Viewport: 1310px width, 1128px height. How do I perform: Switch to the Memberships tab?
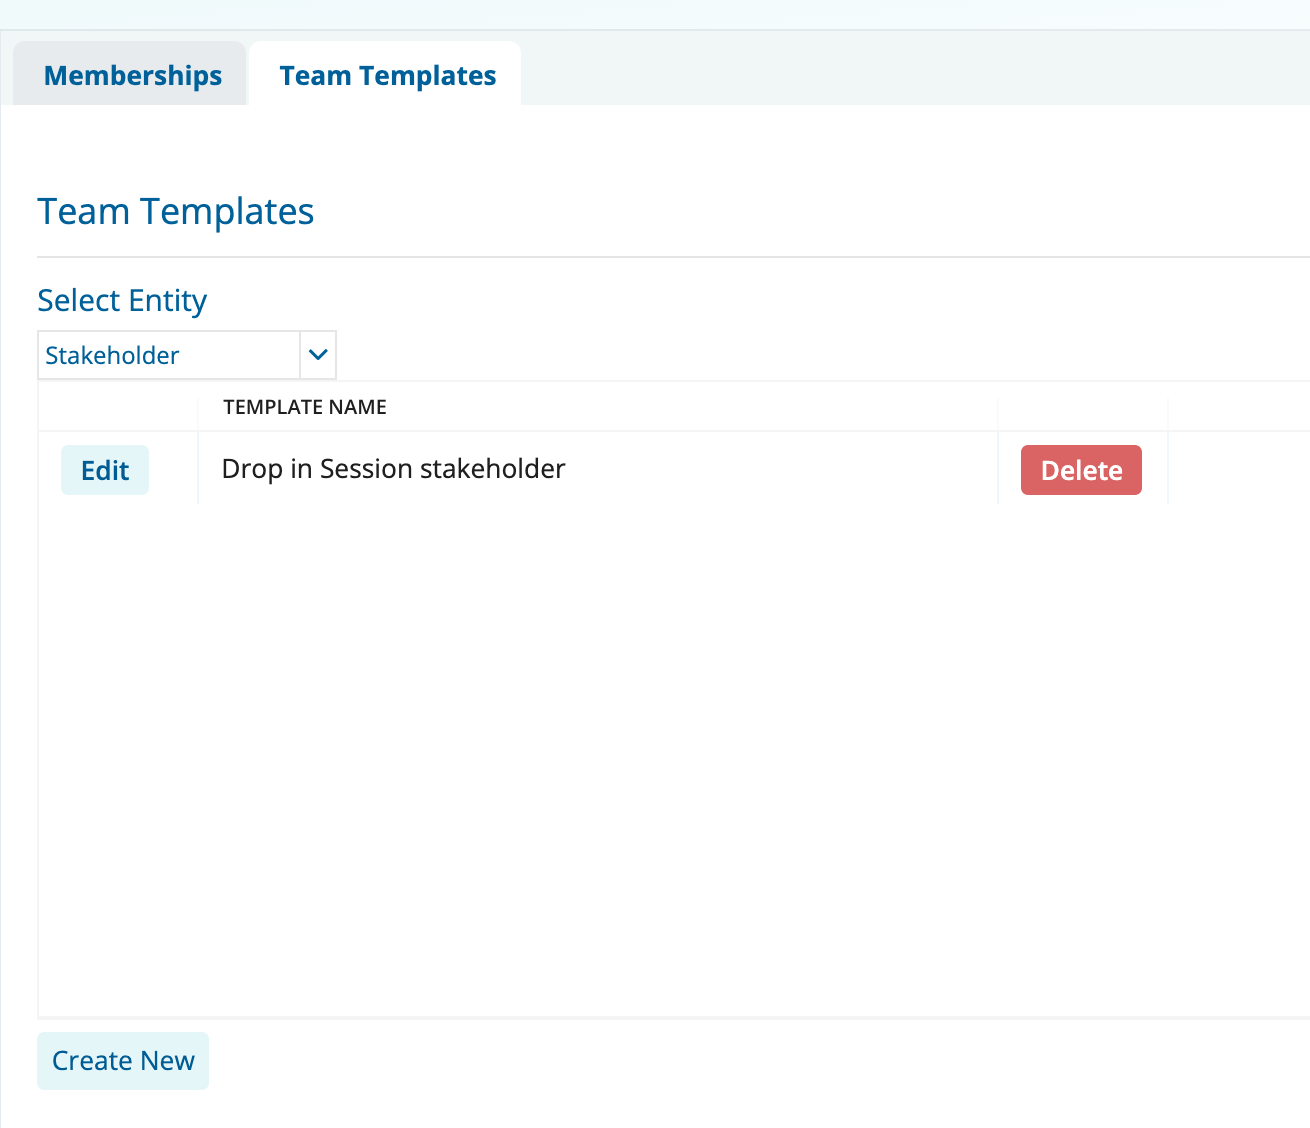[130, 75]
